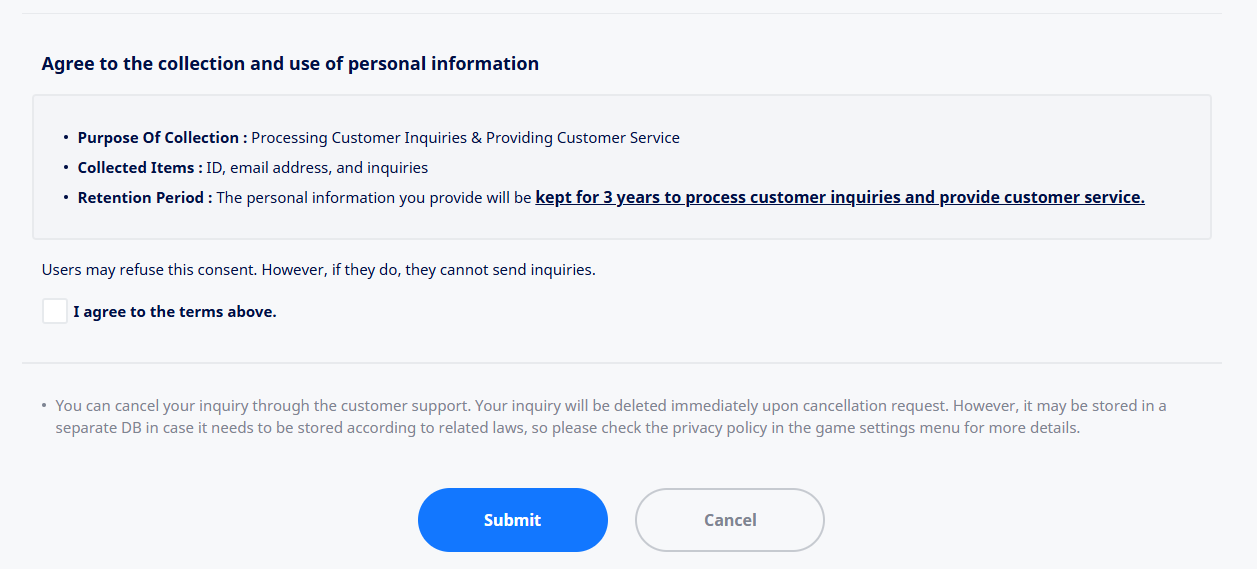The image size is (1257, 569).
Task: Check the agree to terms checkbox
Action: click(x=55, y=311)
